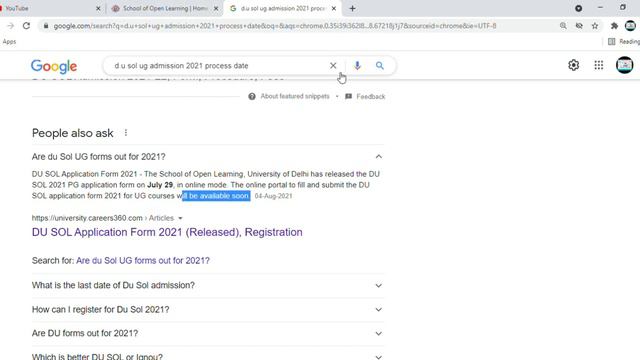640x360 pixels.
Task: Open 'DU SOL Application Form 2021 (Released)' result link
Action: pos(167,232)
